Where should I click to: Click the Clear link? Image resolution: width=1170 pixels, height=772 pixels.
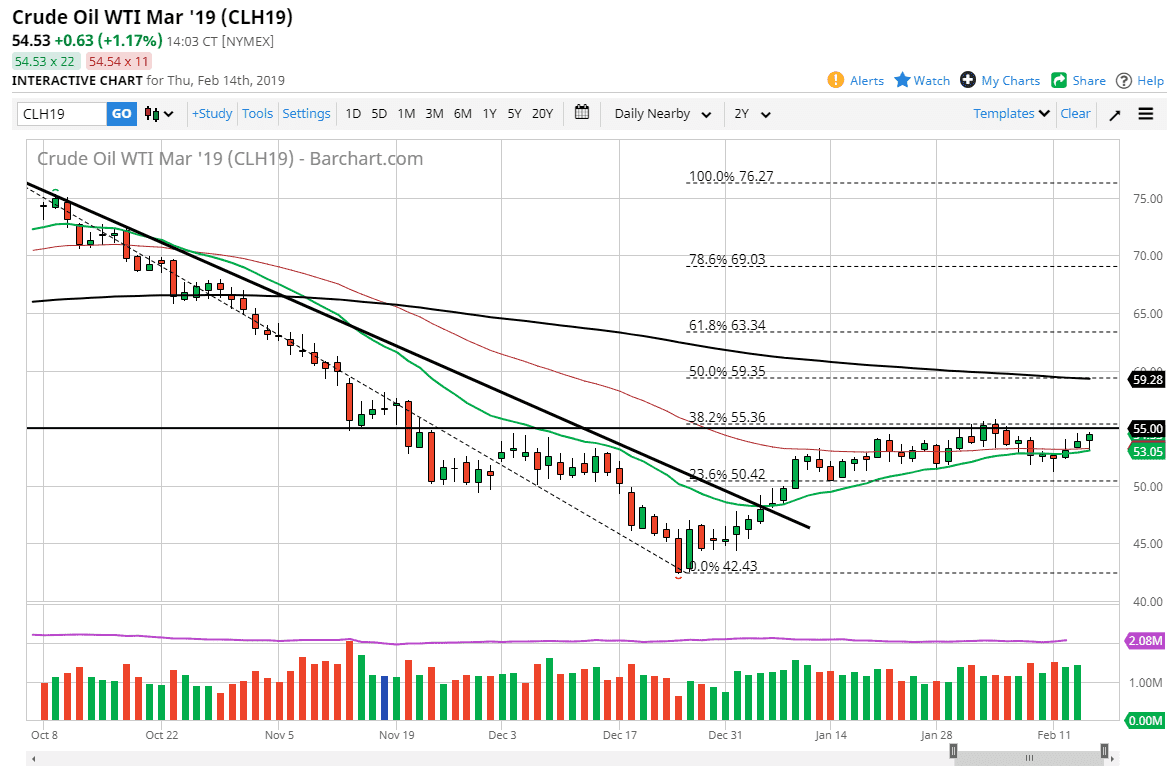1075,113
